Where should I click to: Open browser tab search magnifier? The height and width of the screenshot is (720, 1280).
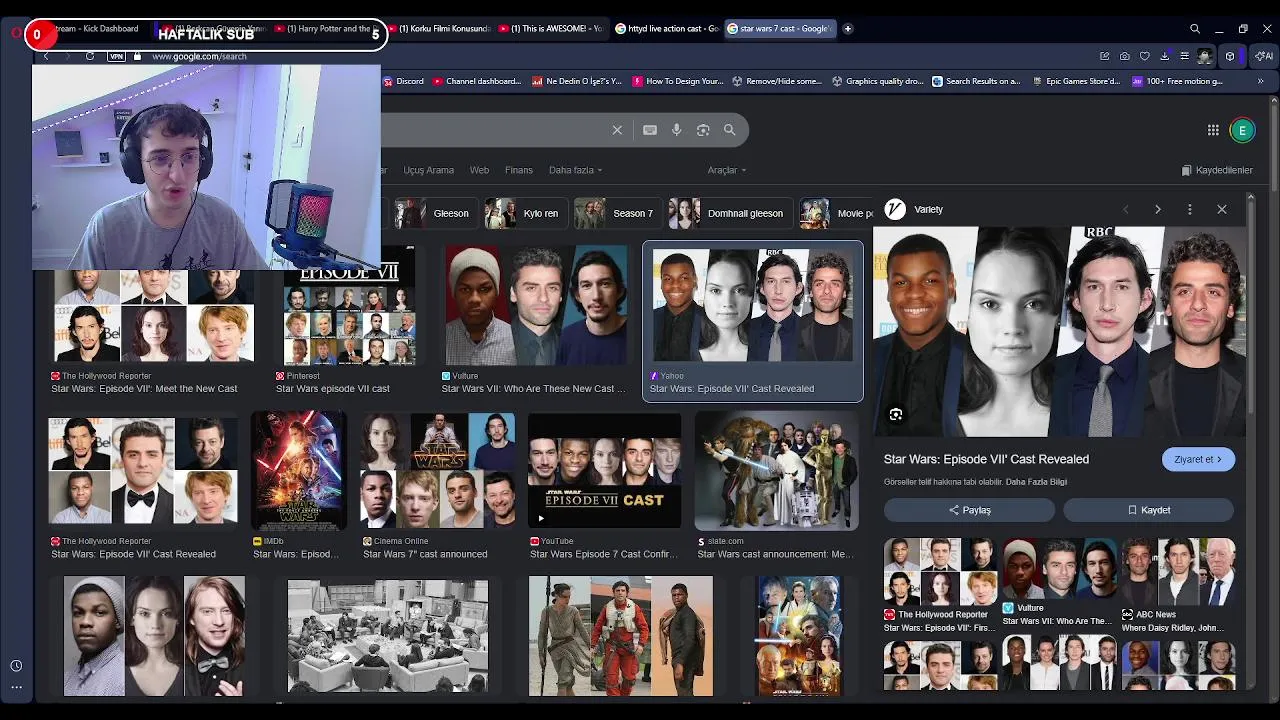[1195, 29]
